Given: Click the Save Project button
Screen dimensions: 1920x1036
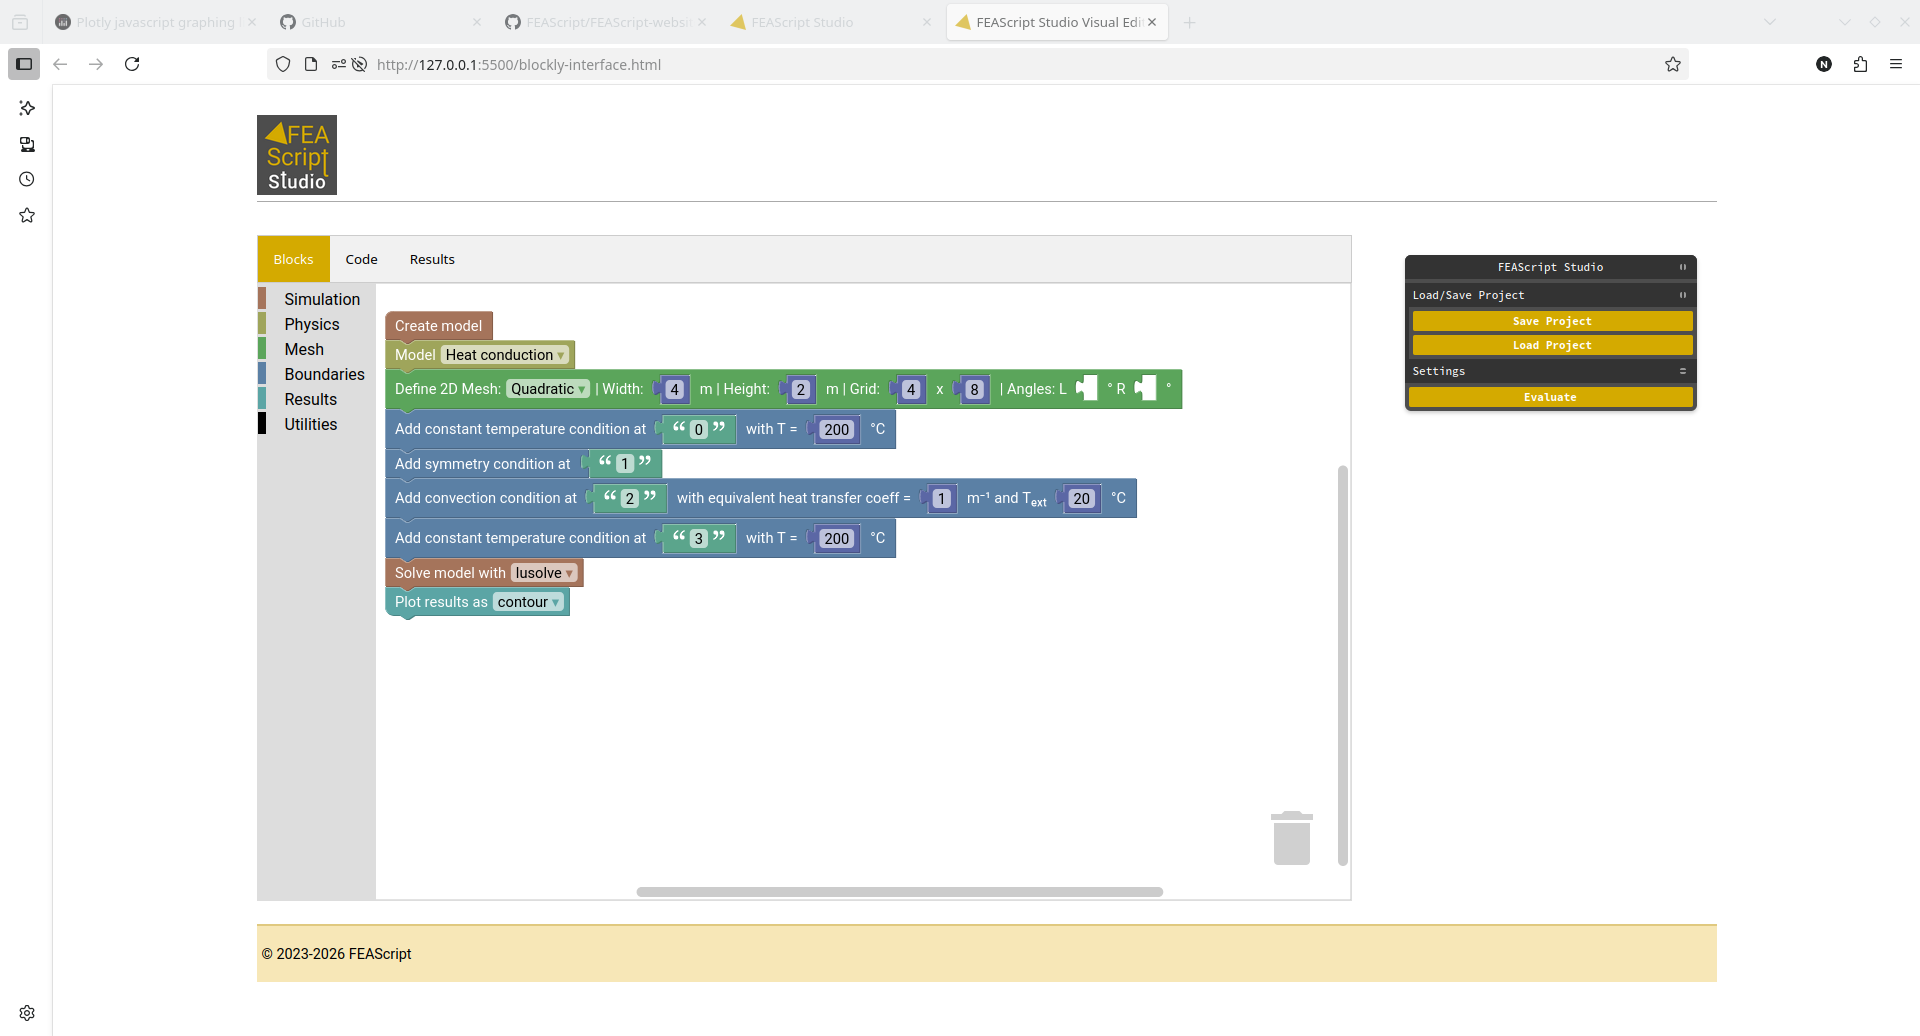Looking at the screenshot, I should (x=1552, y=321).
